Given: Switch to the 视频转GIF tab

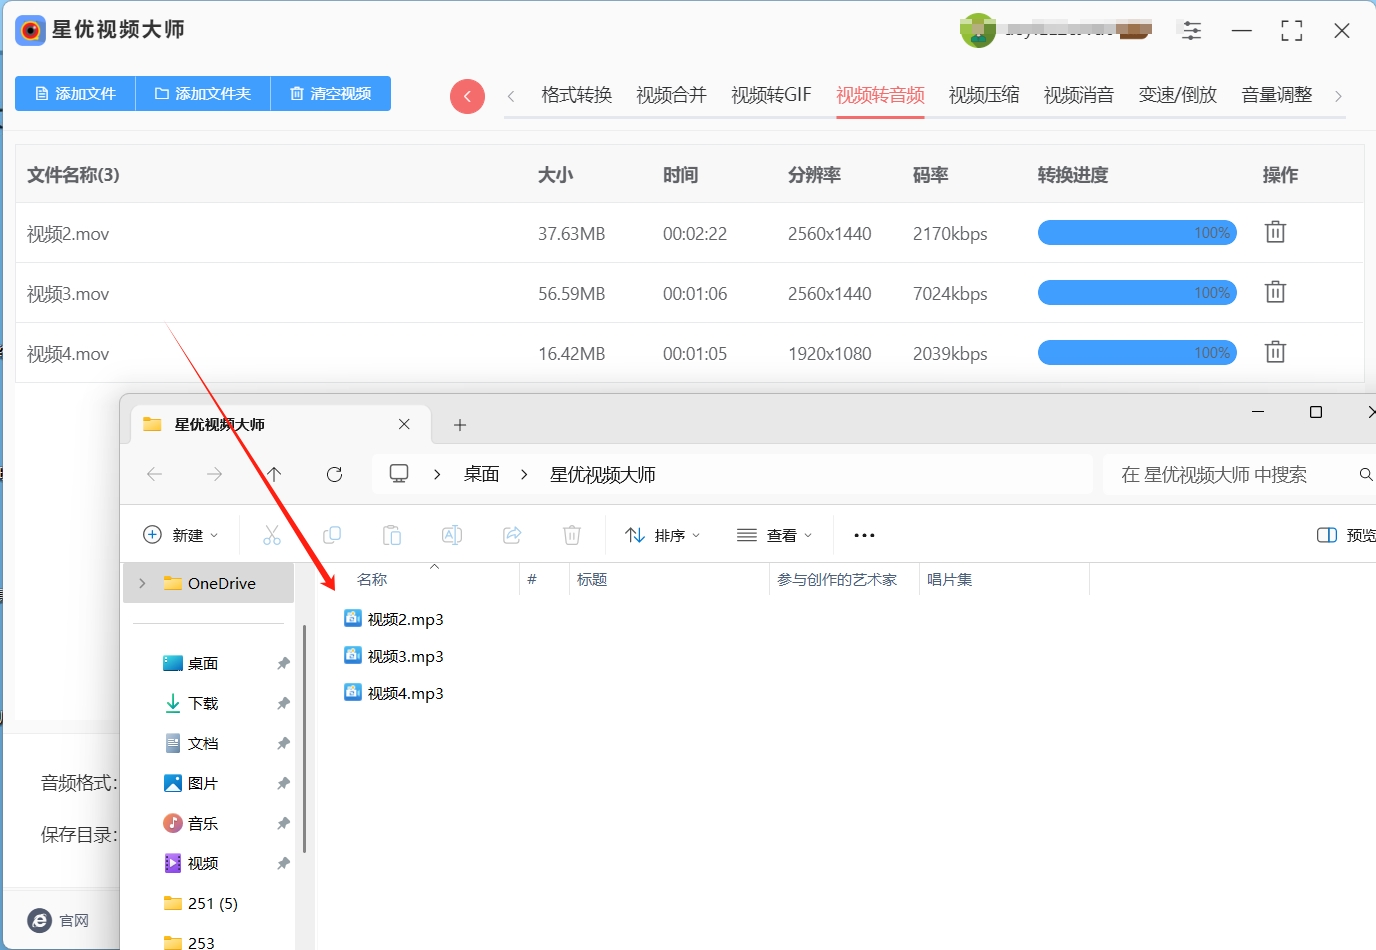Looking at the screenshot, I should 771,95.
